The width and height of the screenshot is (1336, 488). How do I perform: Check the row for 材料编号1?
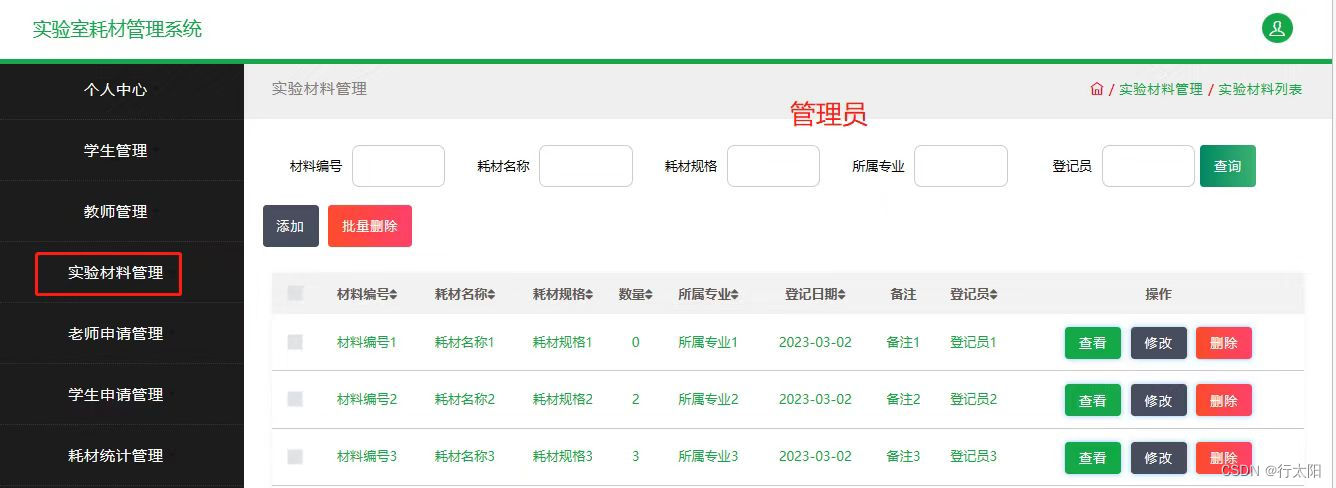click(295, 342)
